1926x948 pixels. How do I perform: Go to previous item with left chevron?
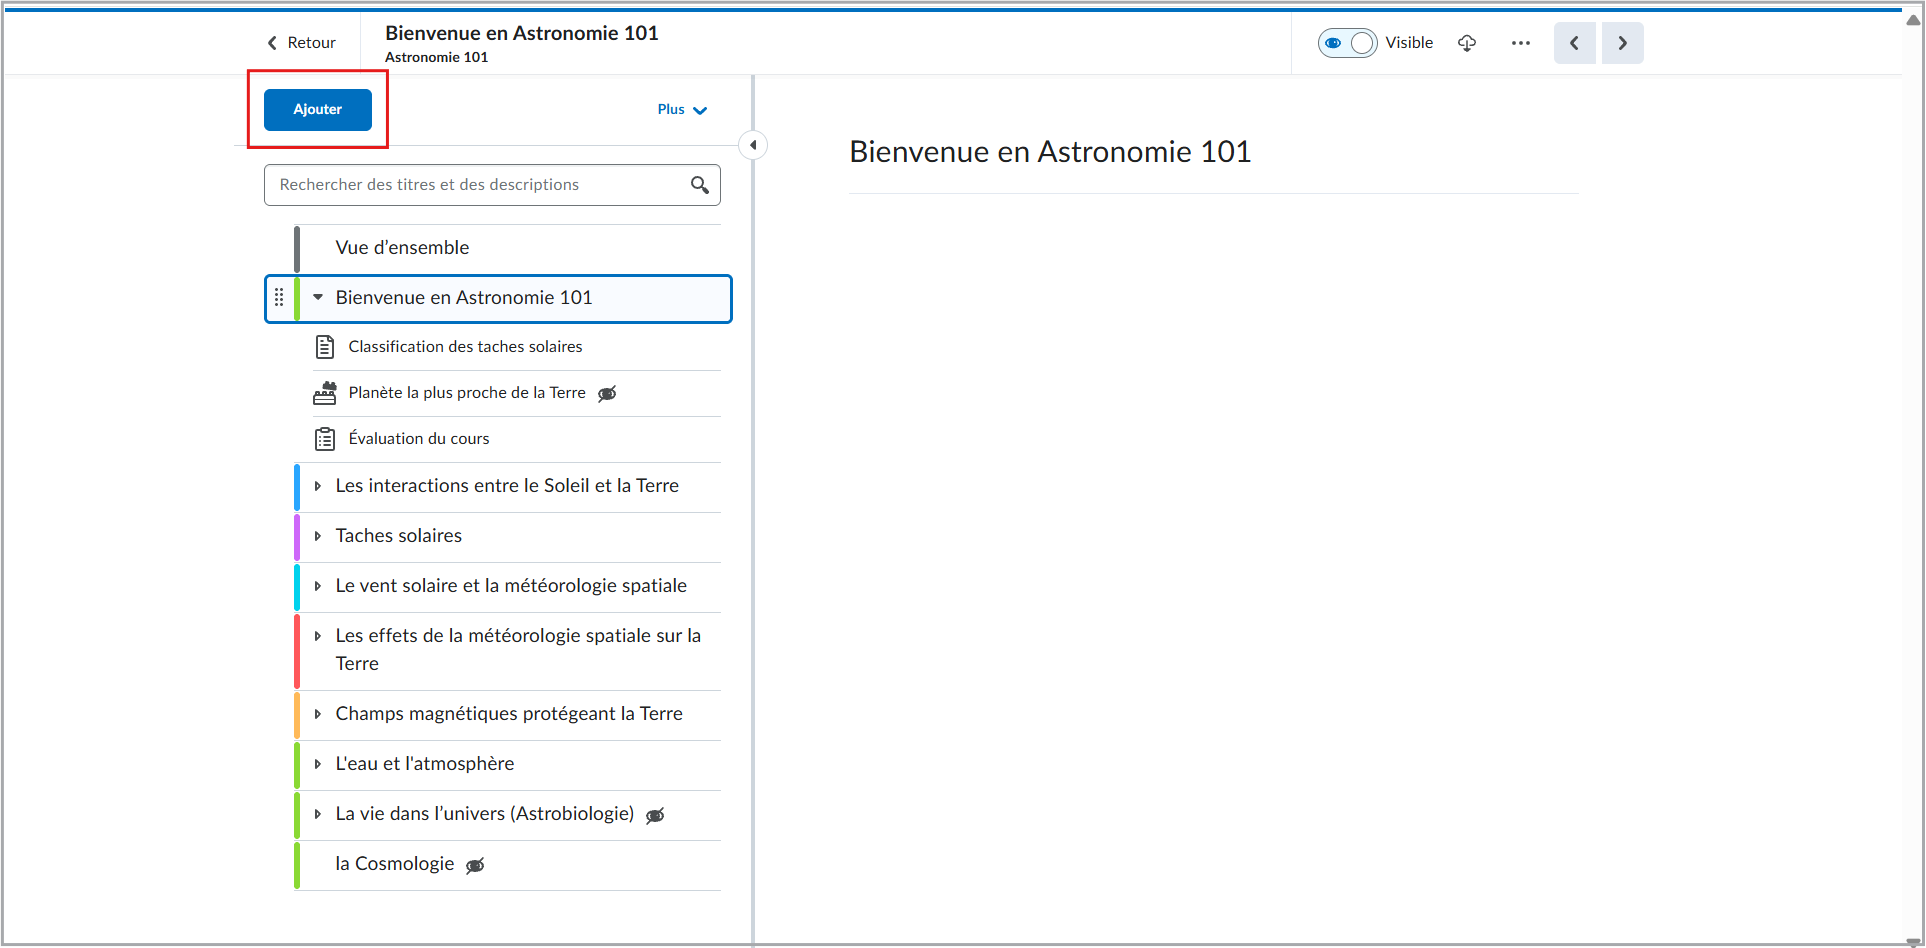tap(1574, 43)
